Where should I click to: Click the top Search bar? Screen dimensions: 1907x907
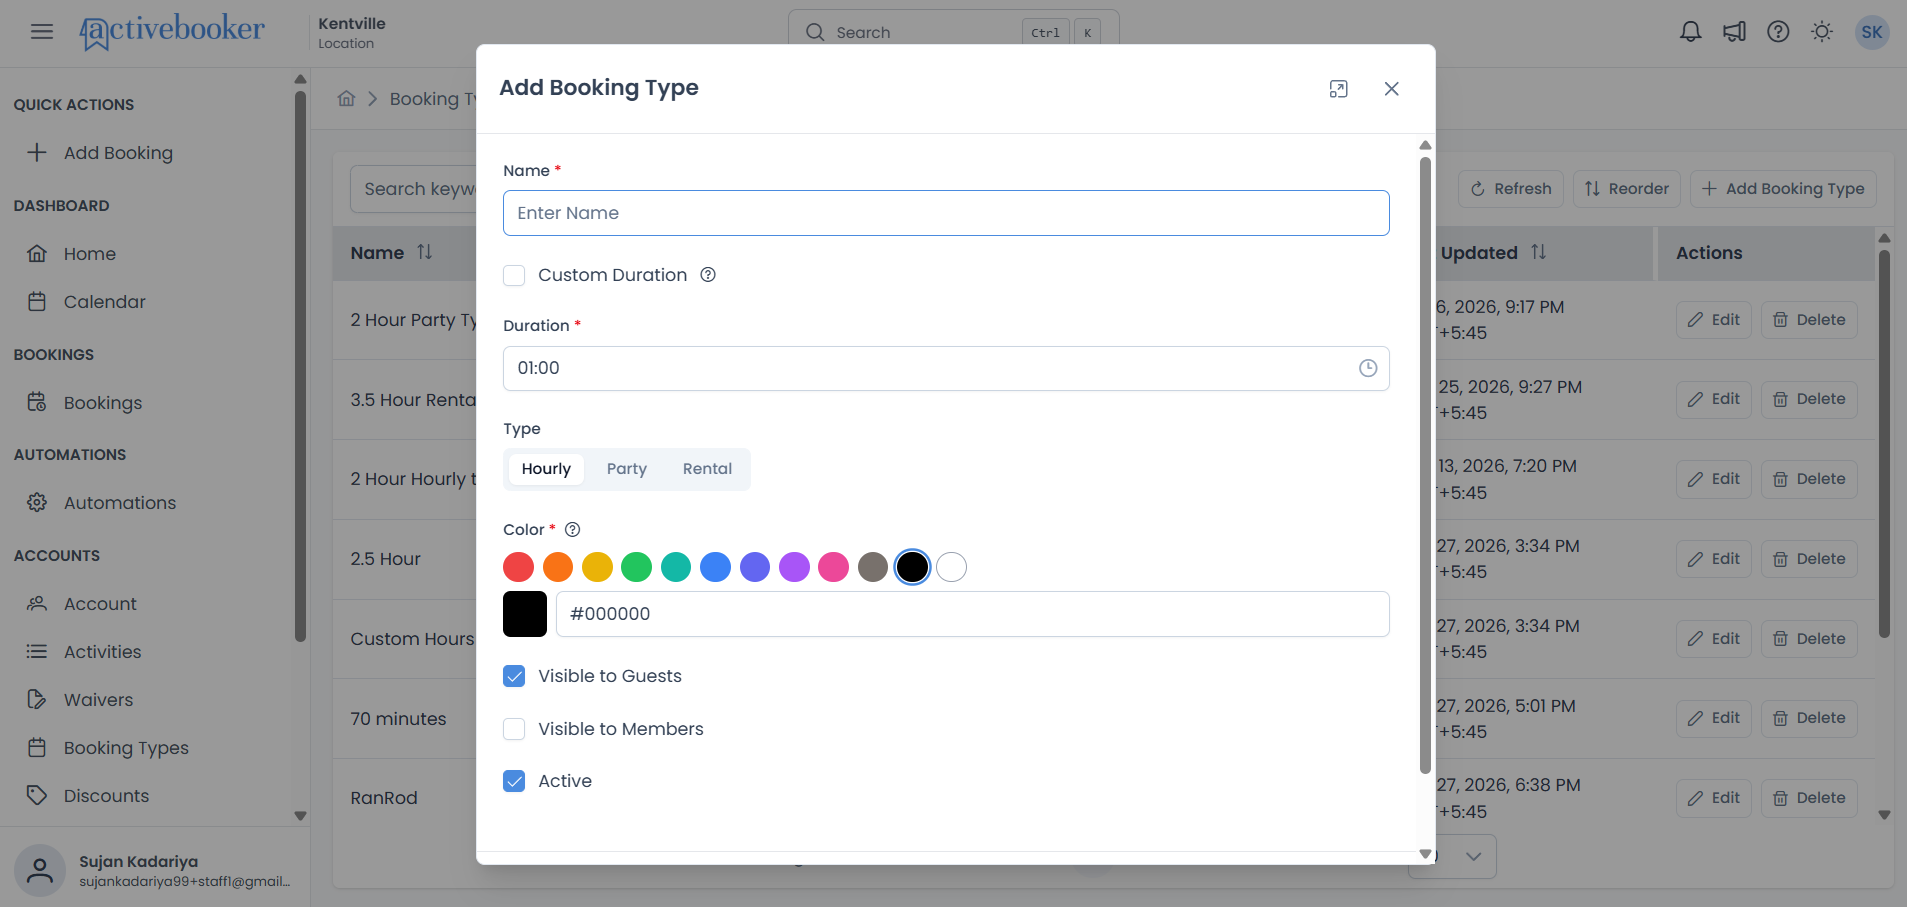click(x=953, y=32)
